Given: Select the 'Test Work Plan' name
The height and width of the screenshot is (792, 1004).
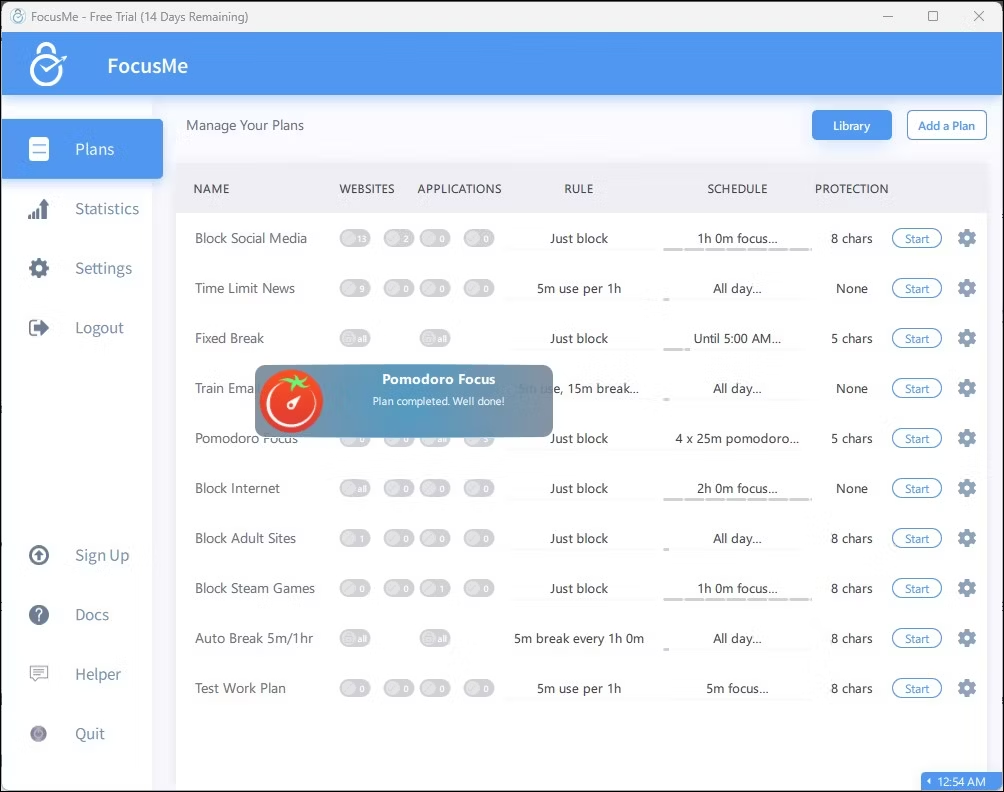Looking at the screenshot, I should point(240,688).
